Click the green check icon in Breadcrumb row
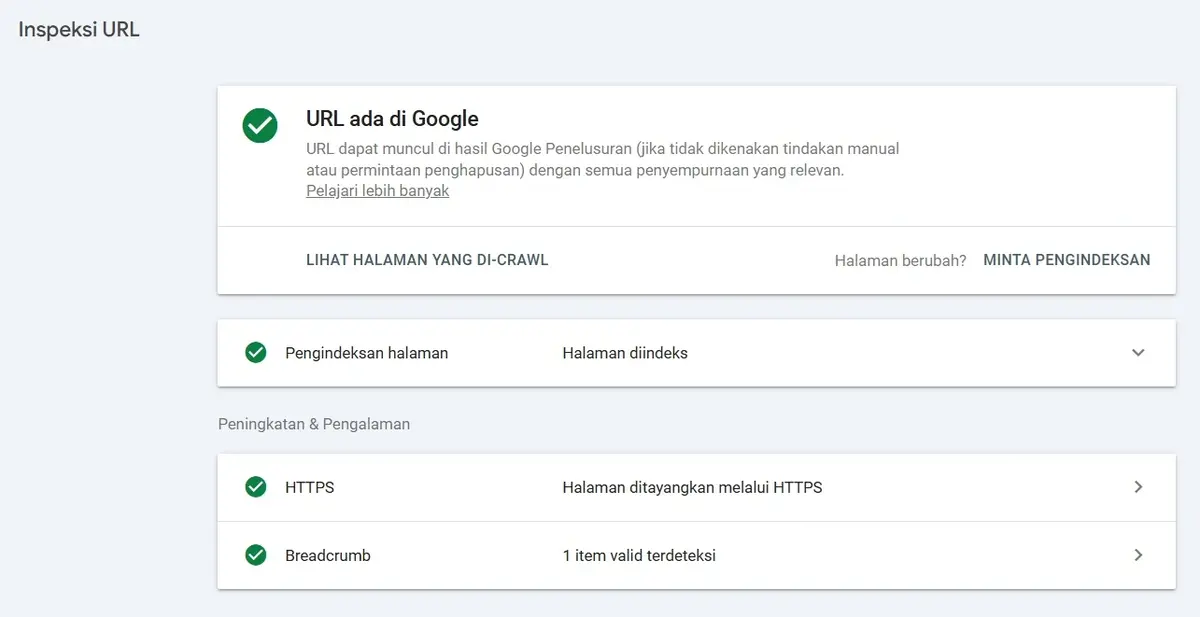 coord(256,555)
